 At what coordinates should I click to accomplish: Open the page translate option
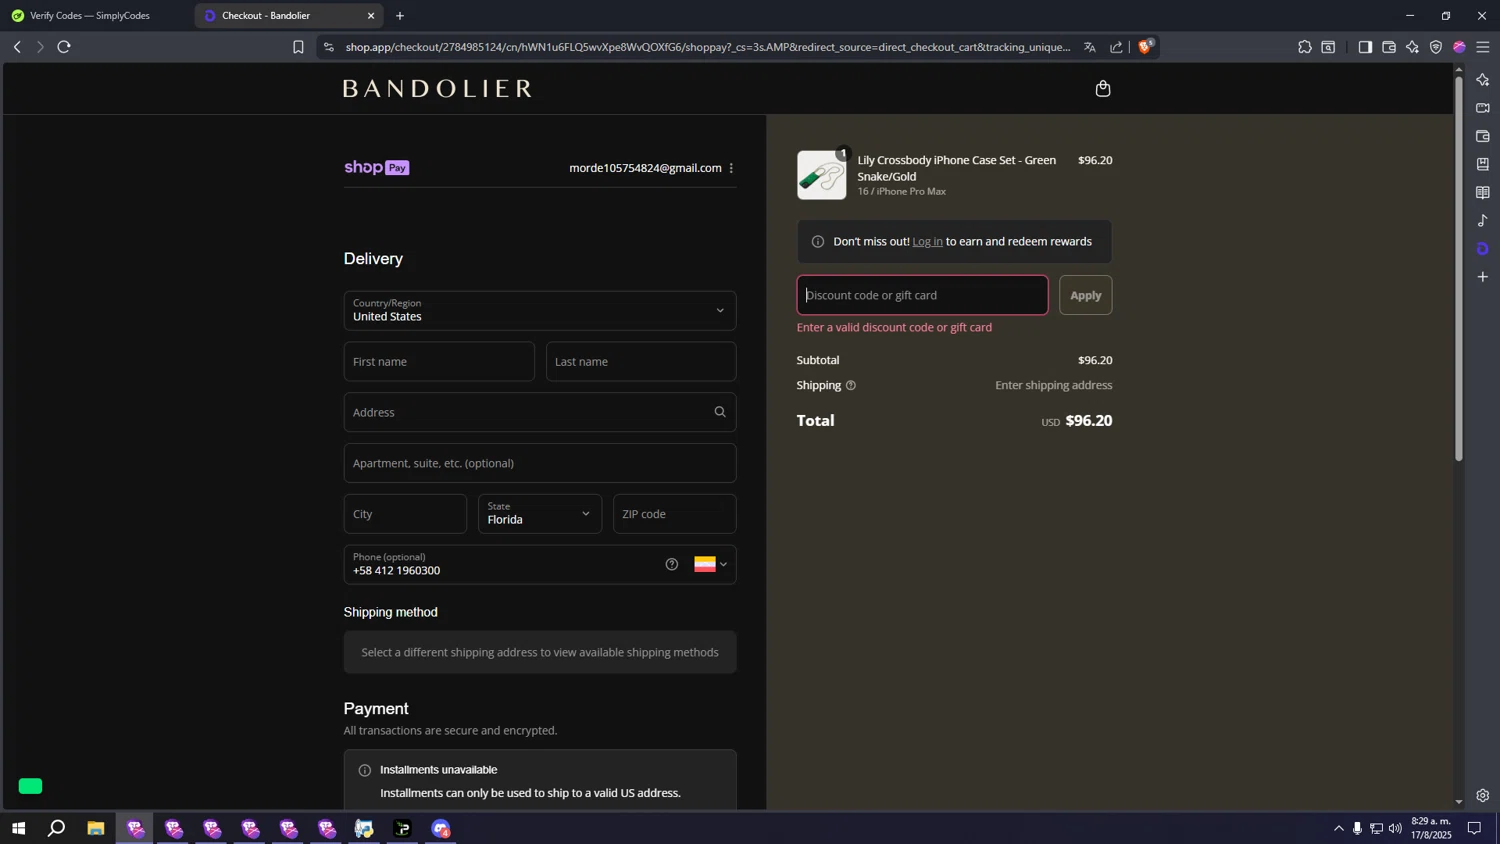tap(1090, 47)
